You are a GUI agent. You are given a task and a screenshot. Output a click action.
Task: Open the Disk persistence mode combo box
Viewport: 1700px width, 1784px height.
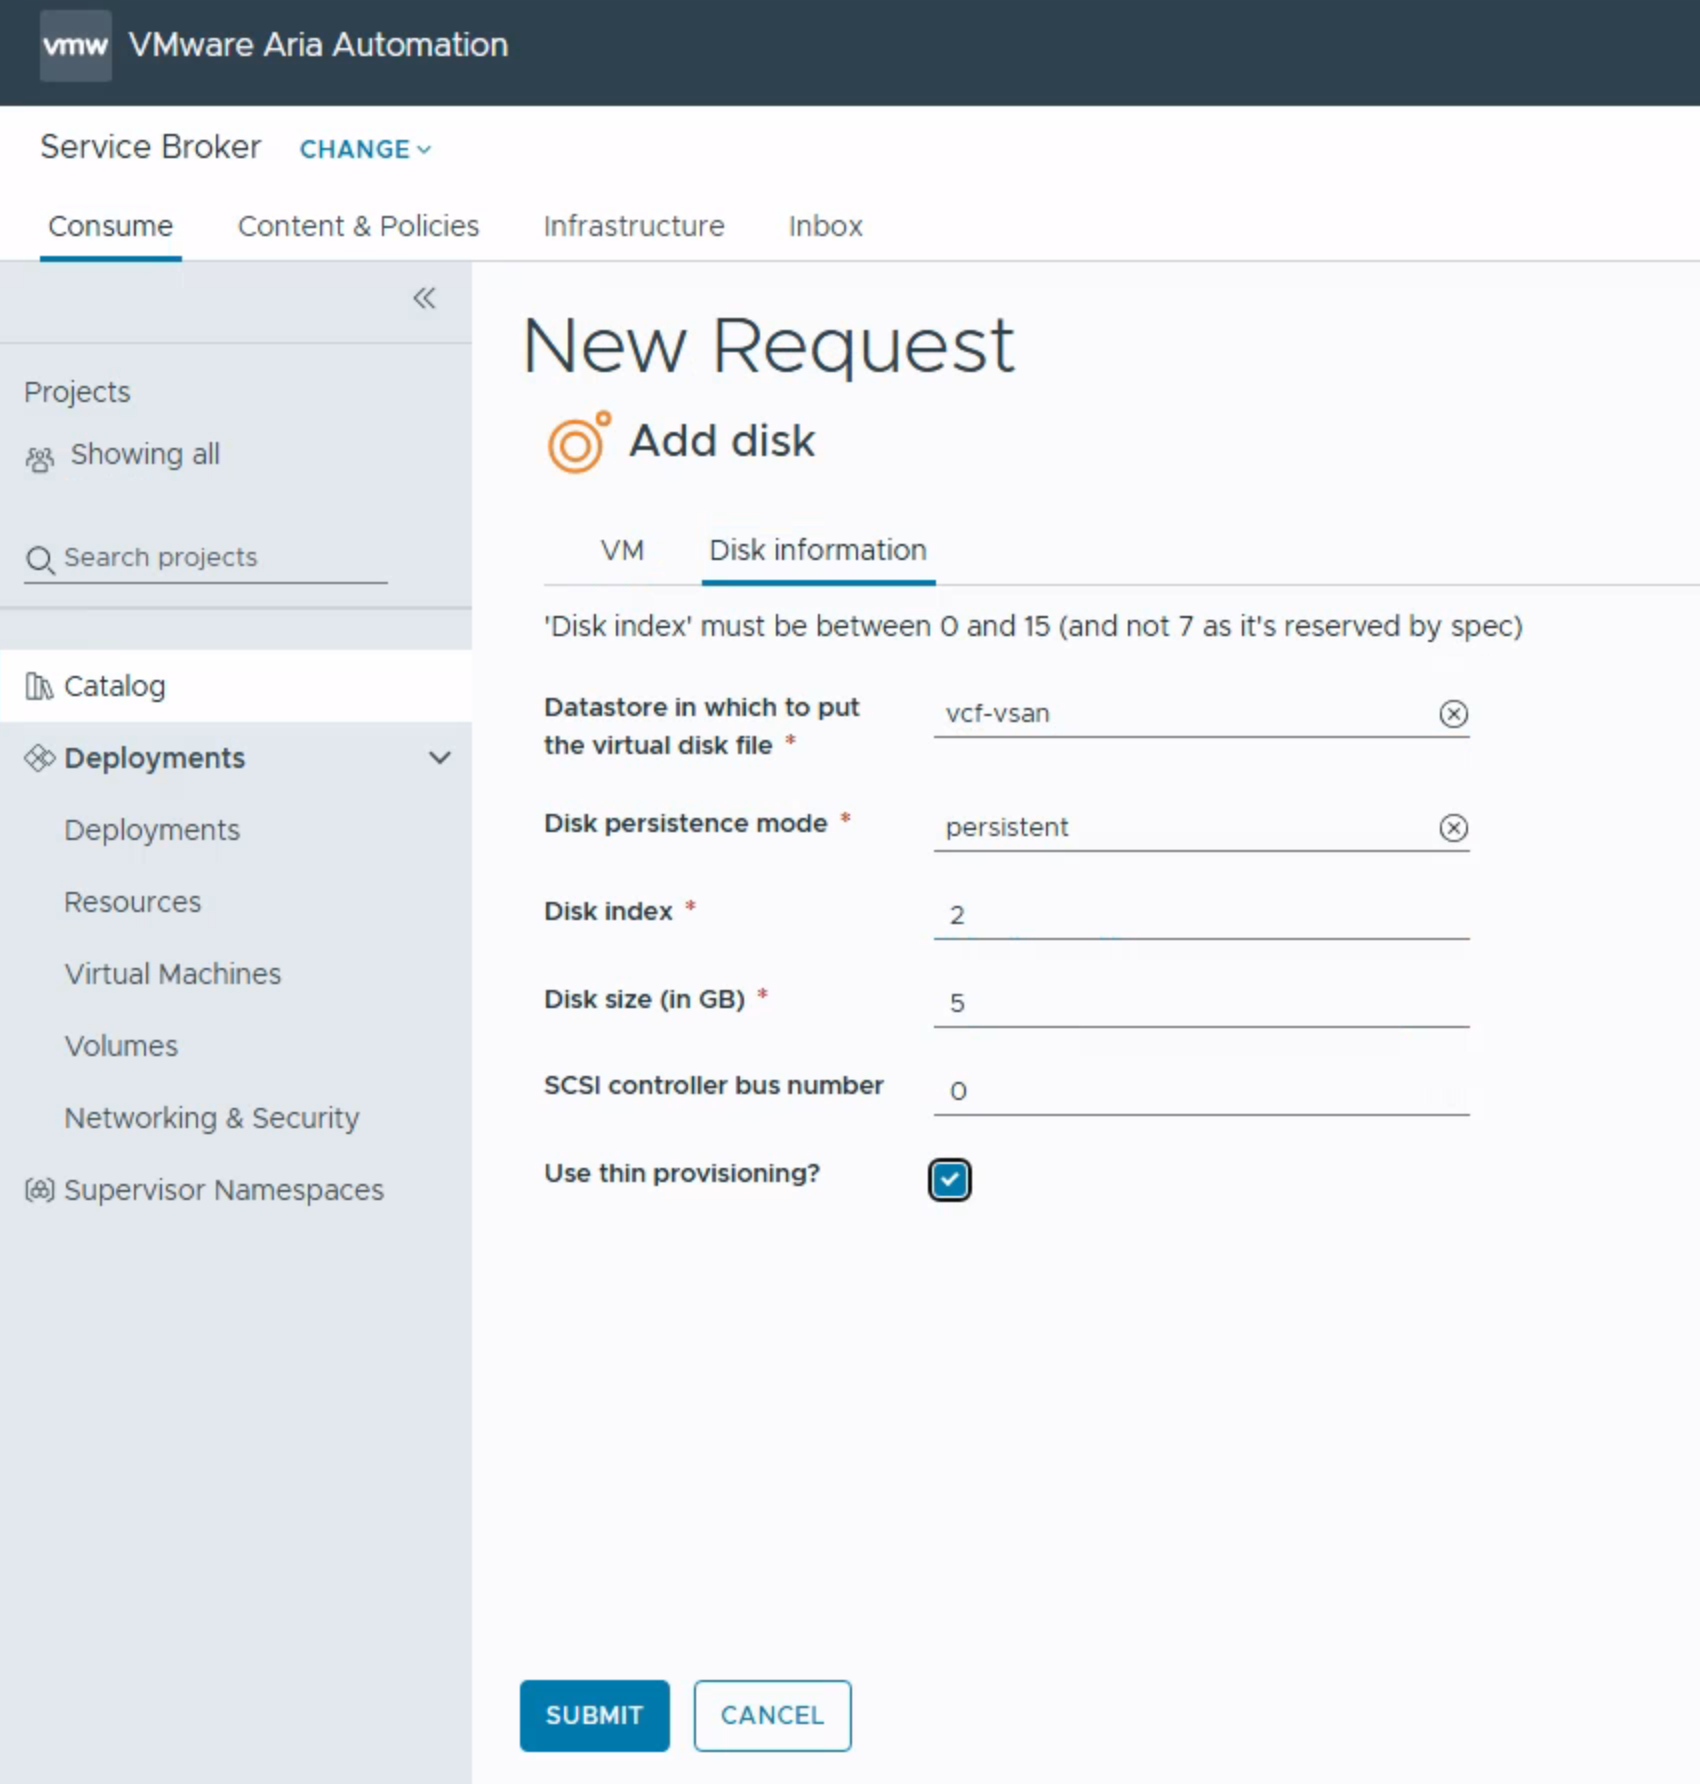[1201, 827]
